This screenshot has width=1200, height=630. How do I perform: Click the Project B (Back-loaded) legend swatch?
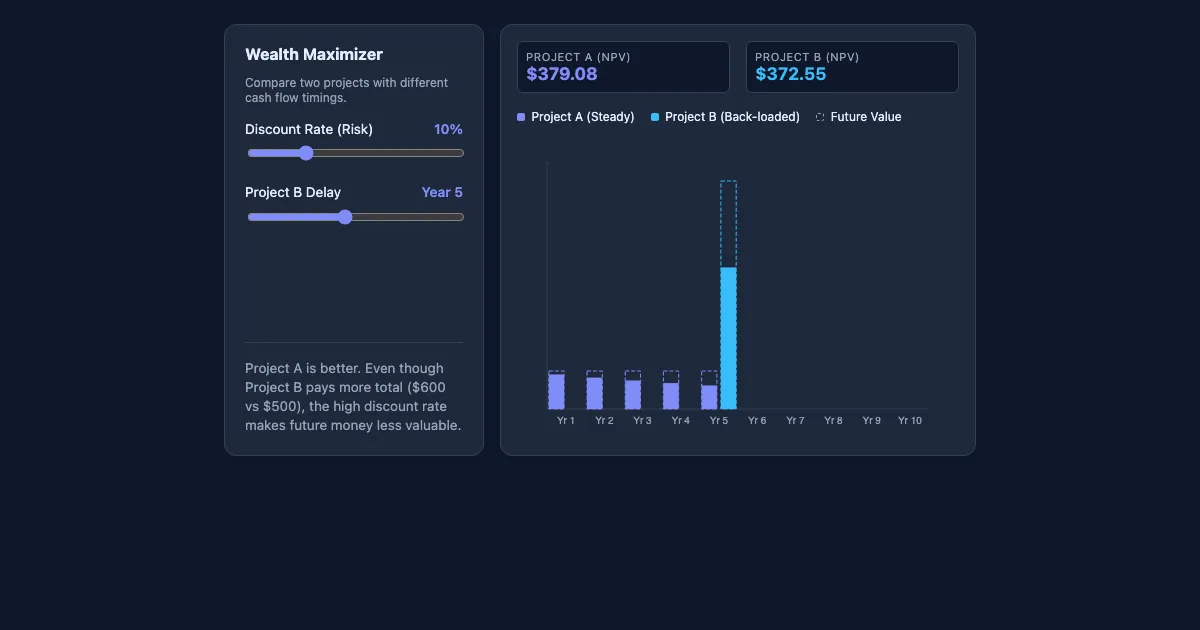coord(655,117)
